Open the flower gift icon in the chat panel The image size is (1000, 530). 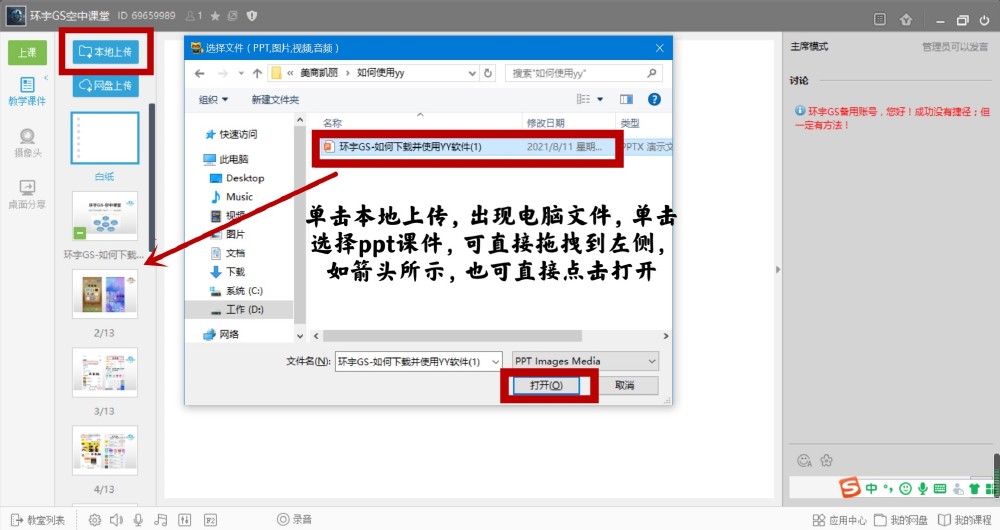(x=827, y=460)
